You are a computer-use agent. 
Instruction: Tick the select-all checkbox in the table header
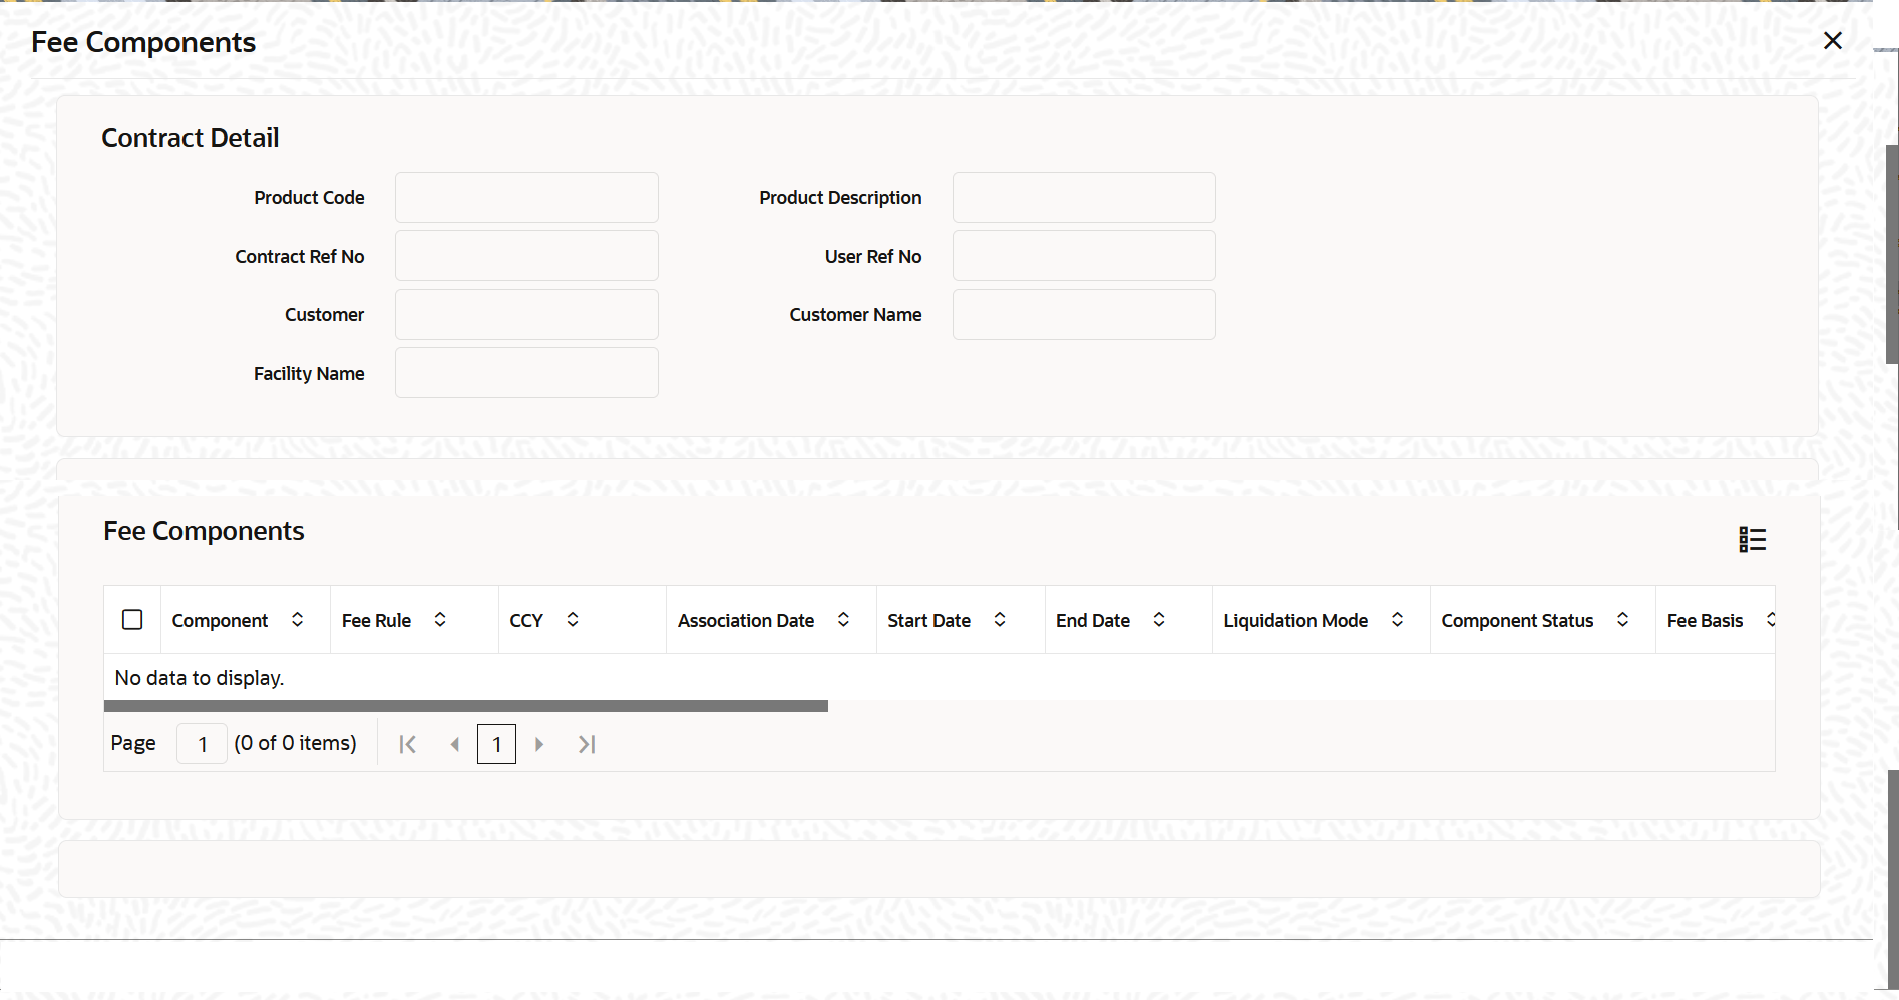click(132, 620)
